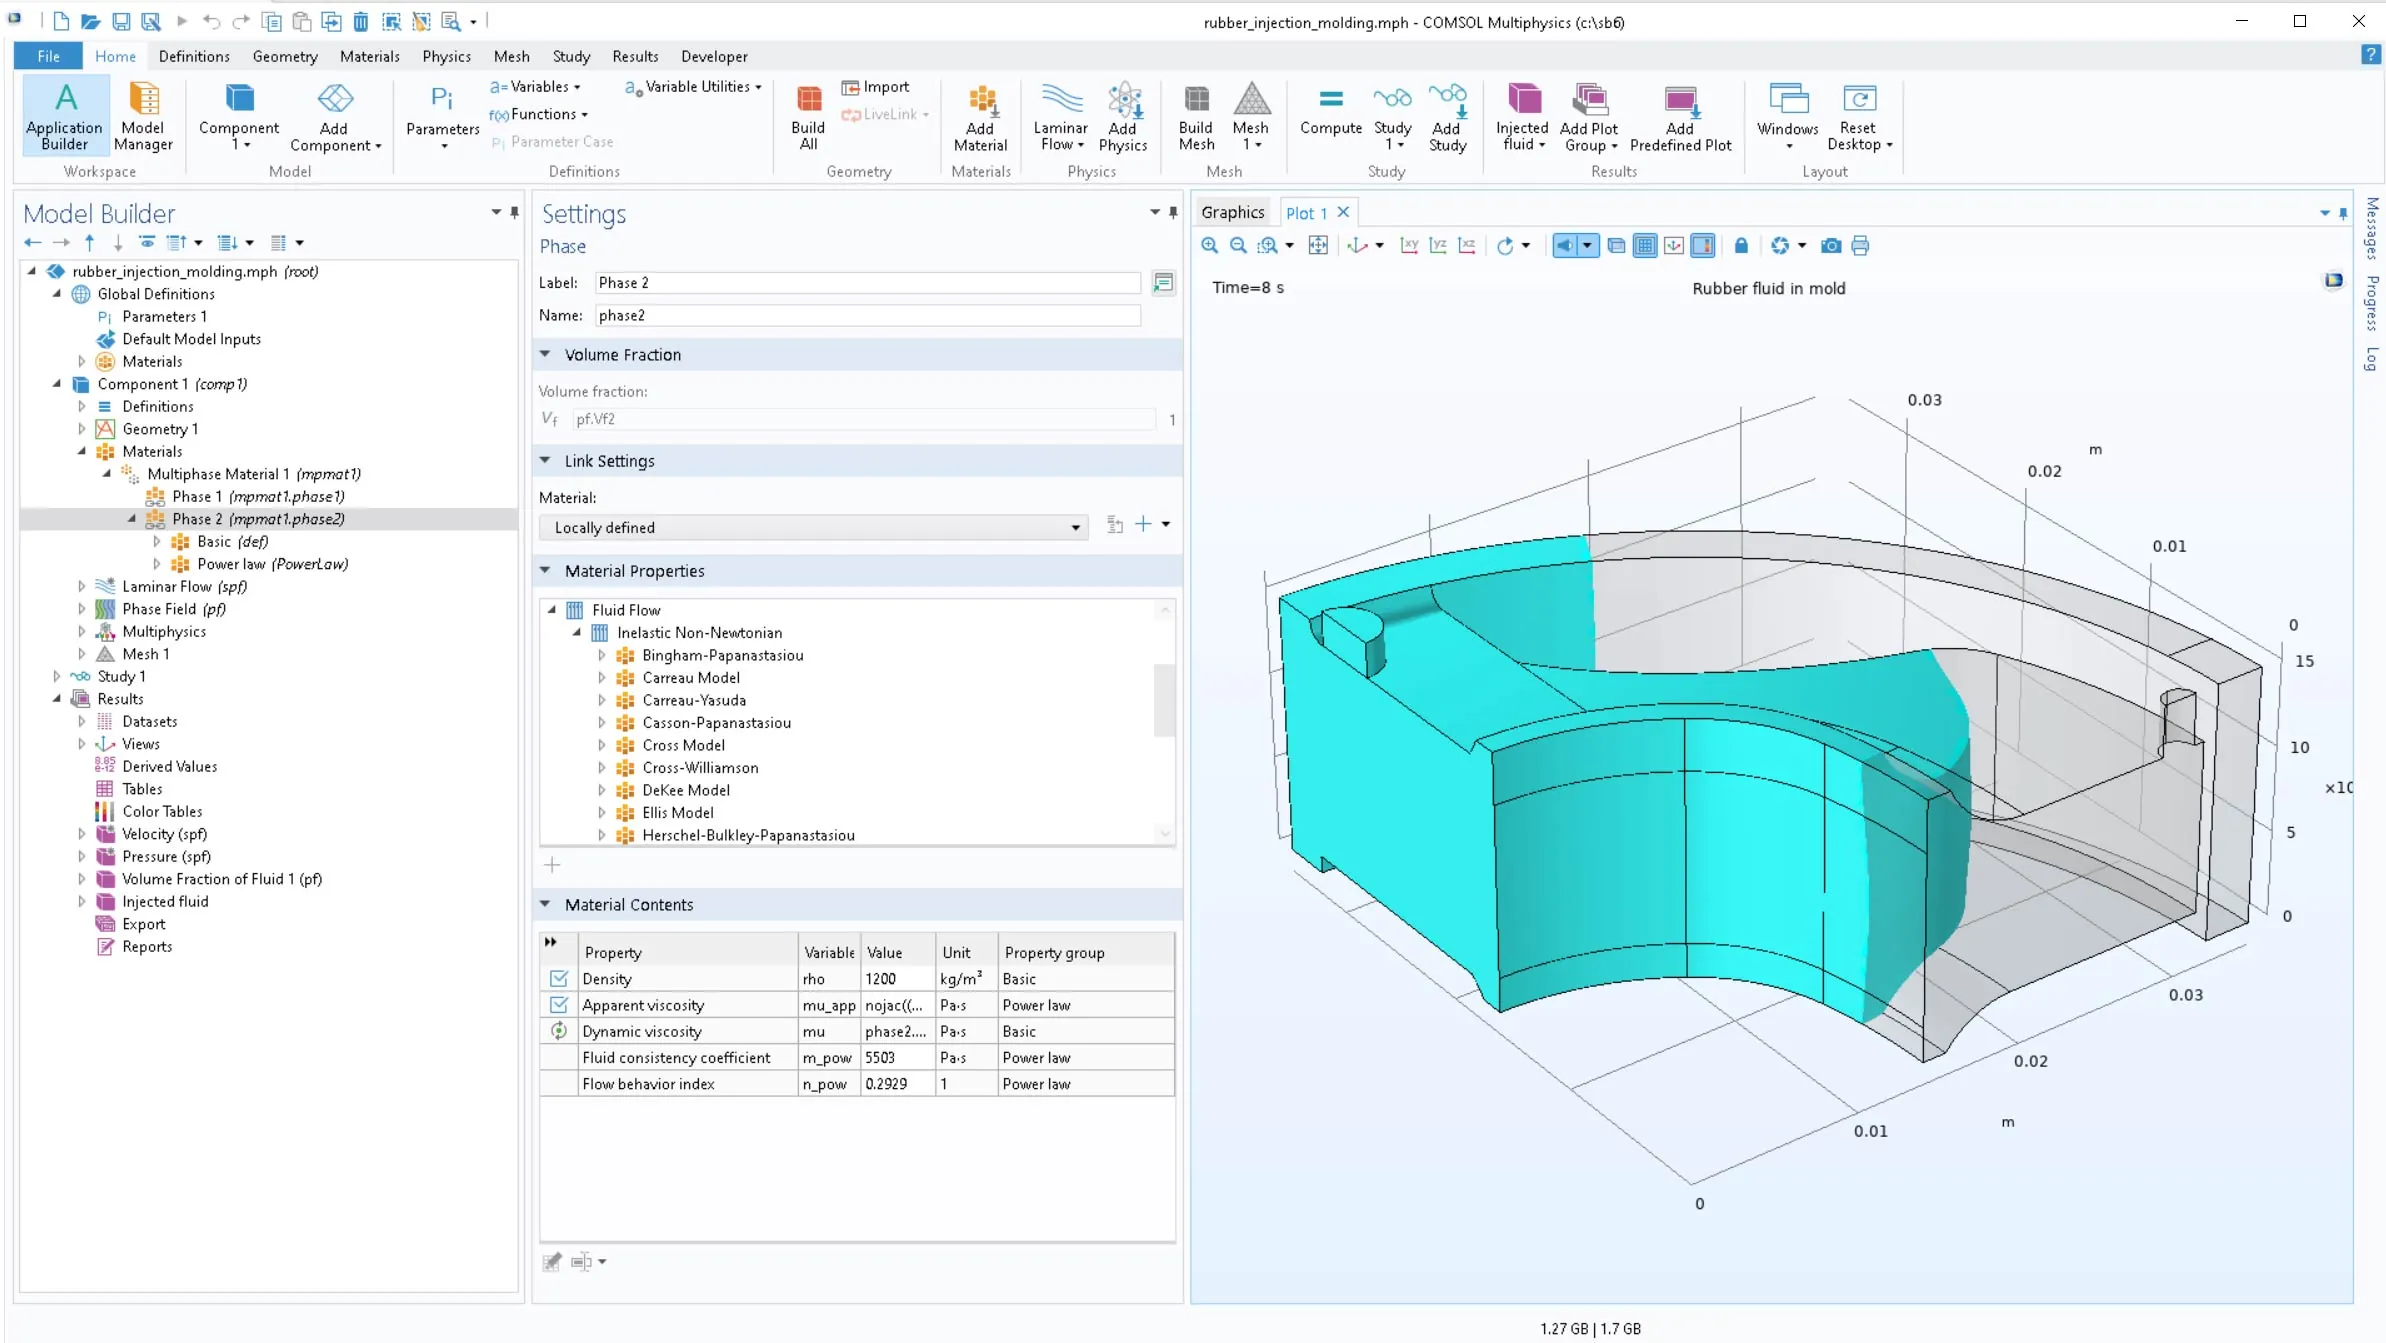Toggle the Apparent viscosity property checkbox
Screen dimensions: 2386x1343
[x=559, y=1005]
